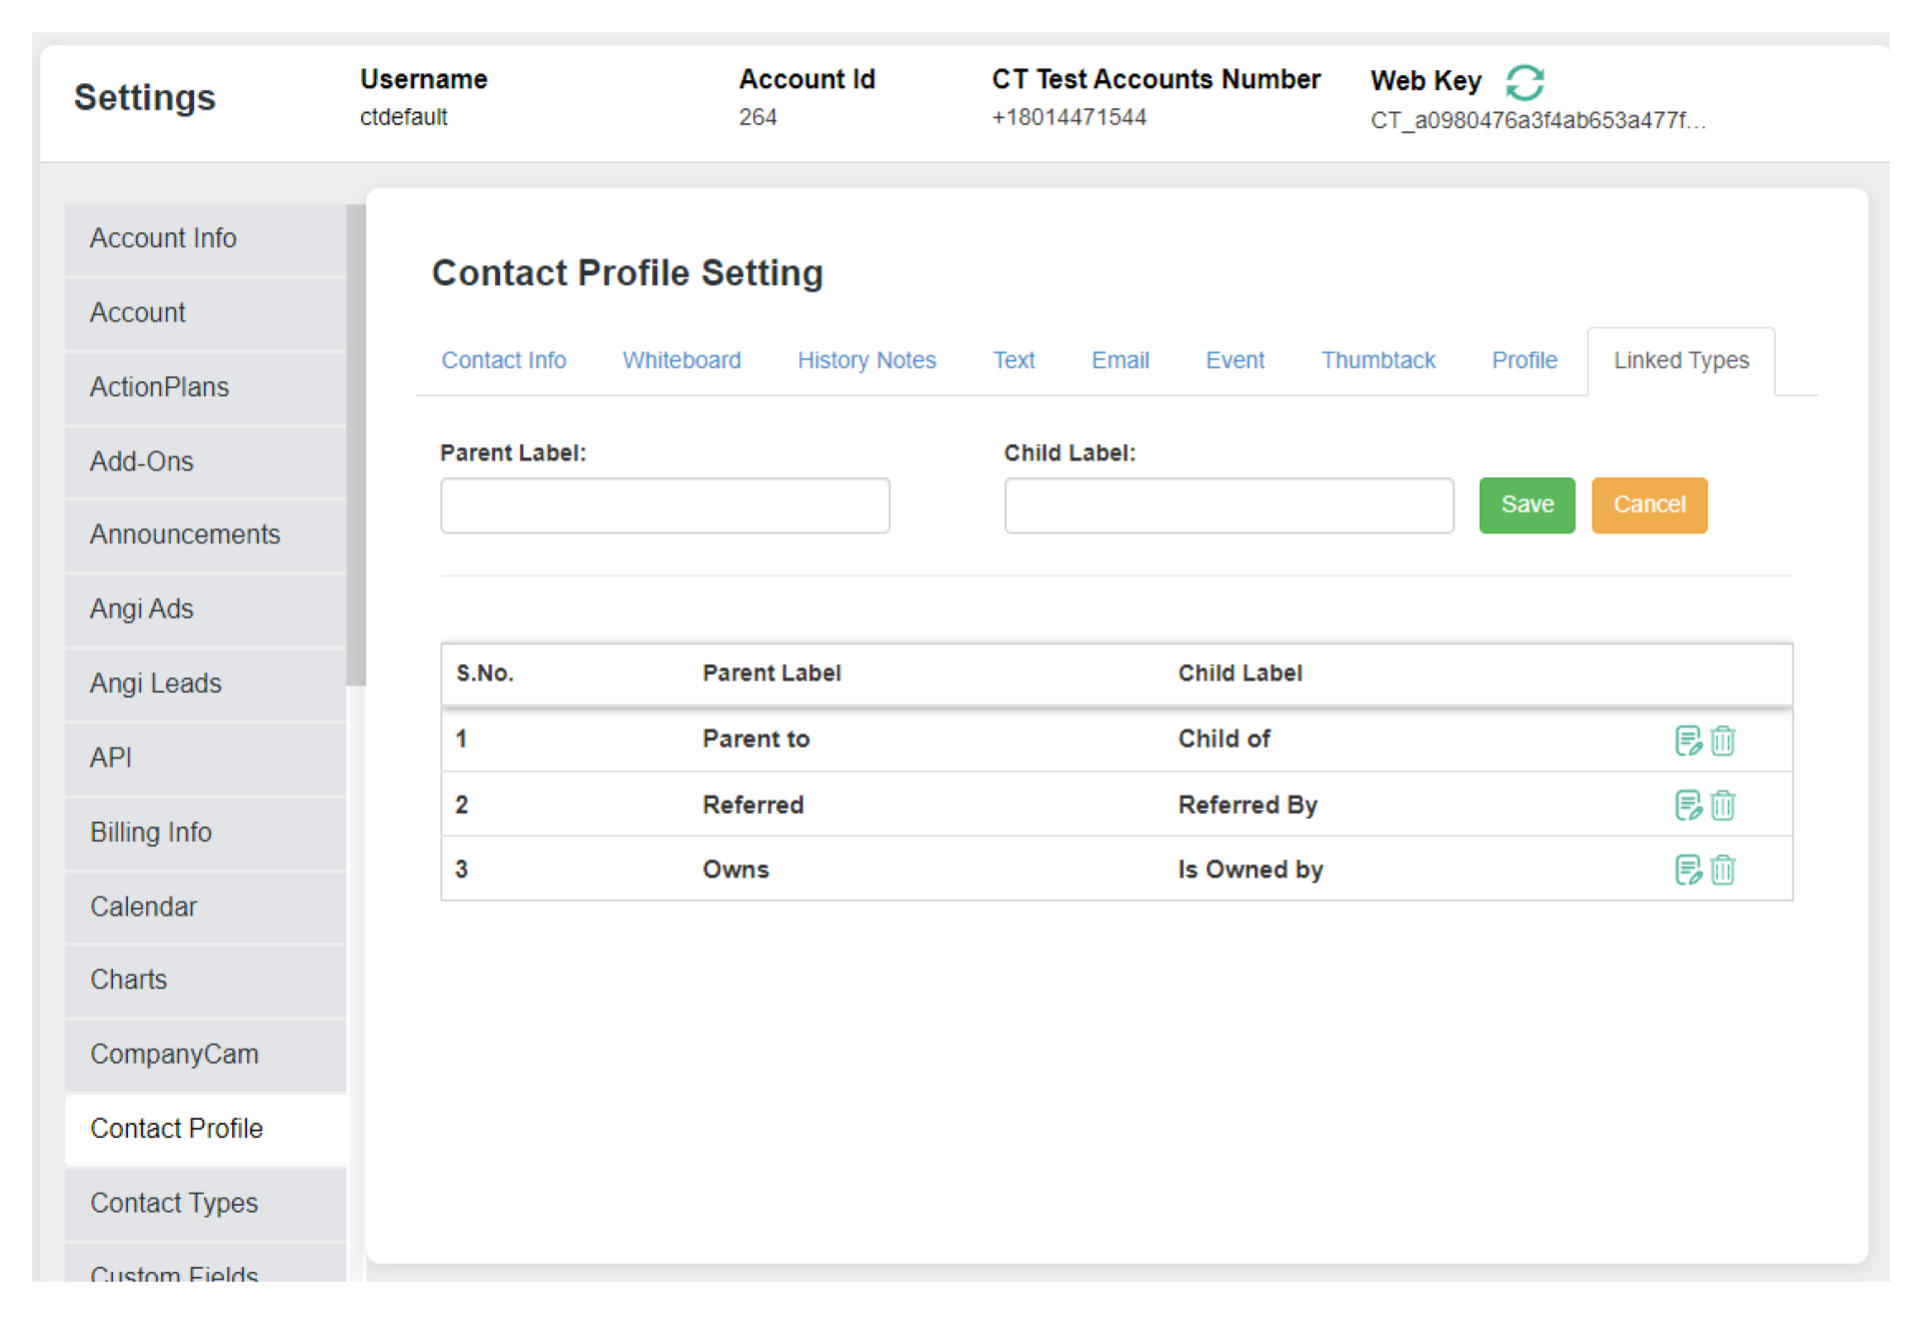Switch to the Whiteboard tab
The height and width of the screenshot is (1324, 1918).
681,360
